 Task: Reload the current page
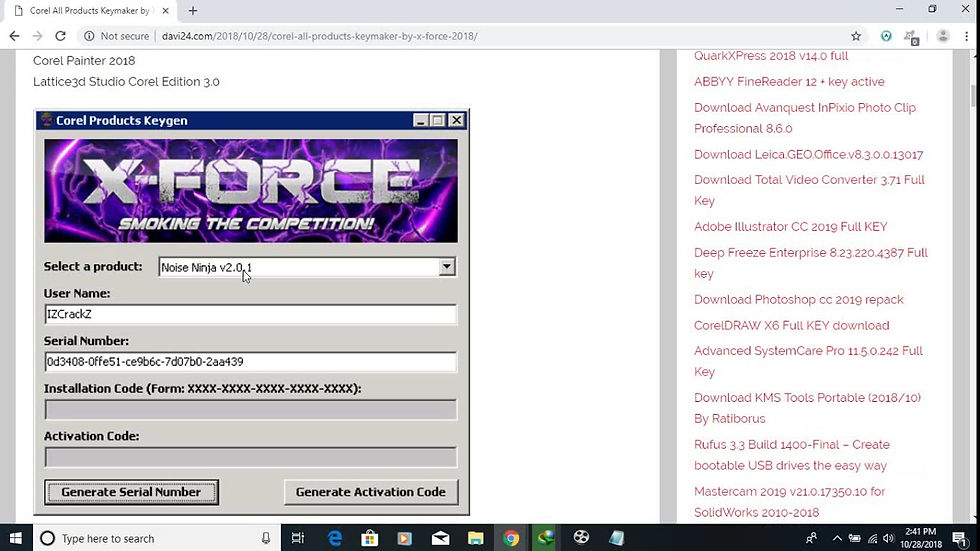pos(61,36)
